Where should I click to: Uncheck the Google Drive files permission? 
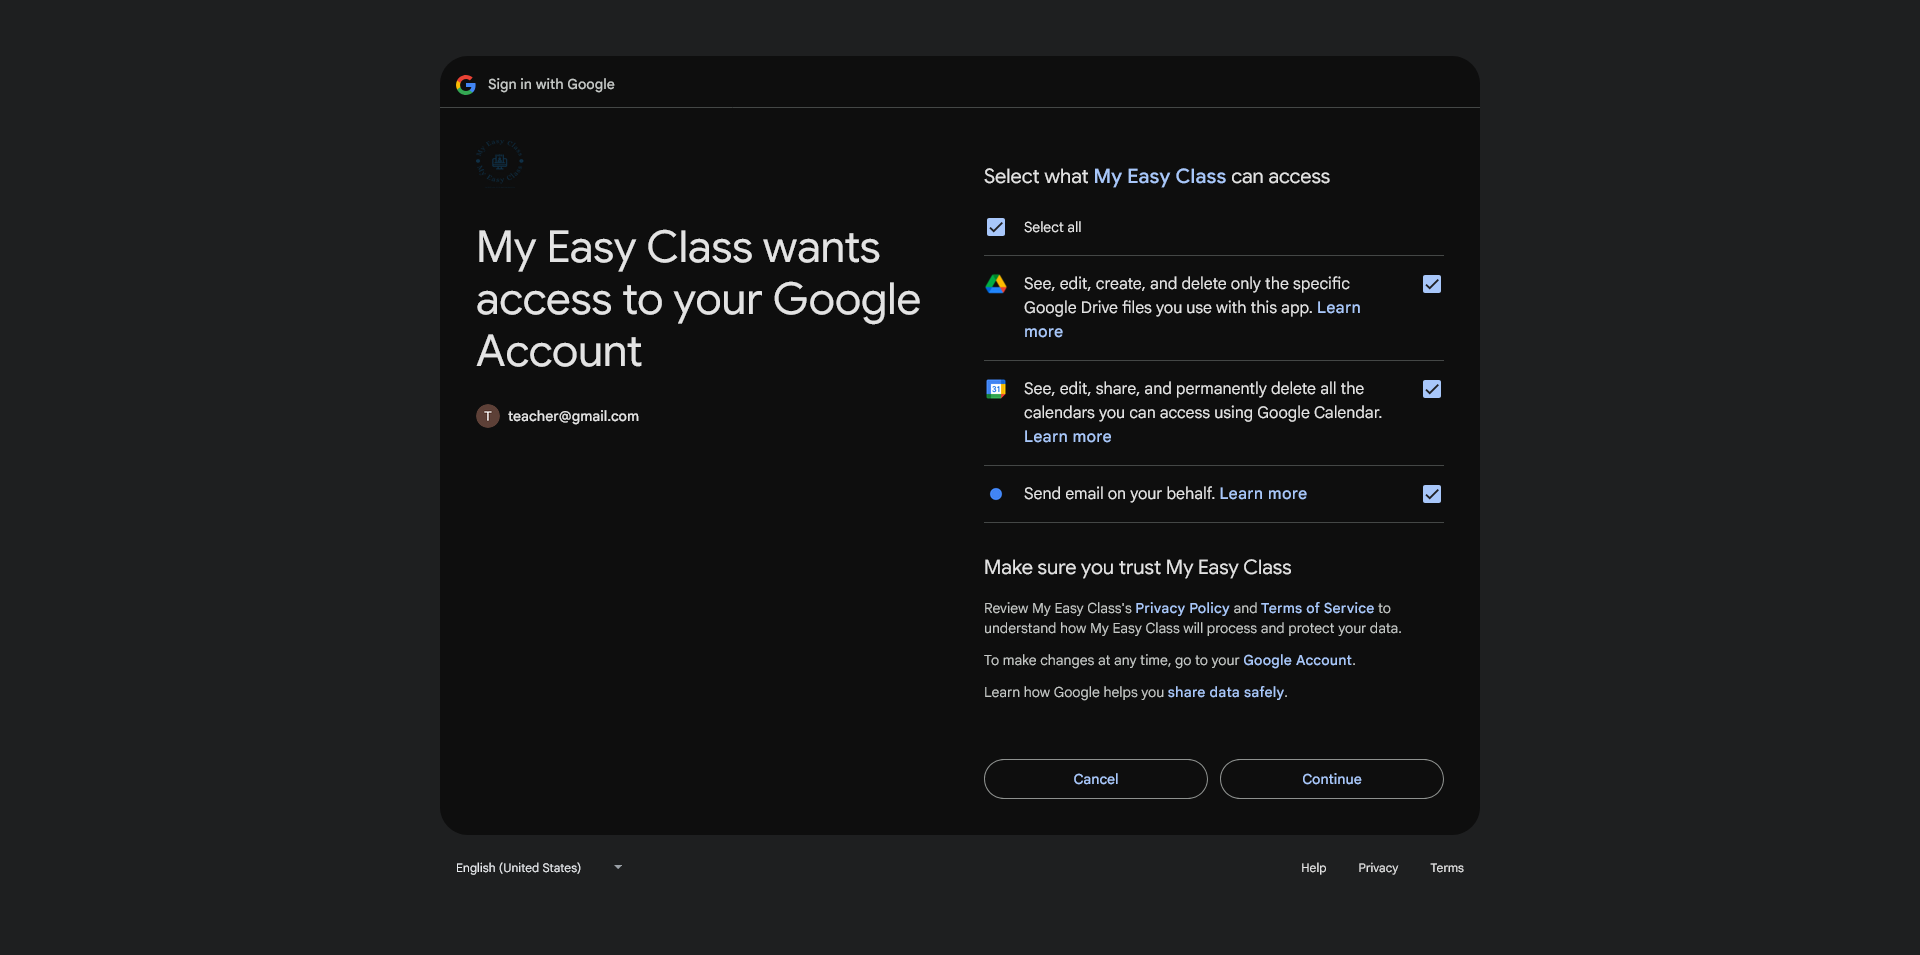pos(1432,284)
